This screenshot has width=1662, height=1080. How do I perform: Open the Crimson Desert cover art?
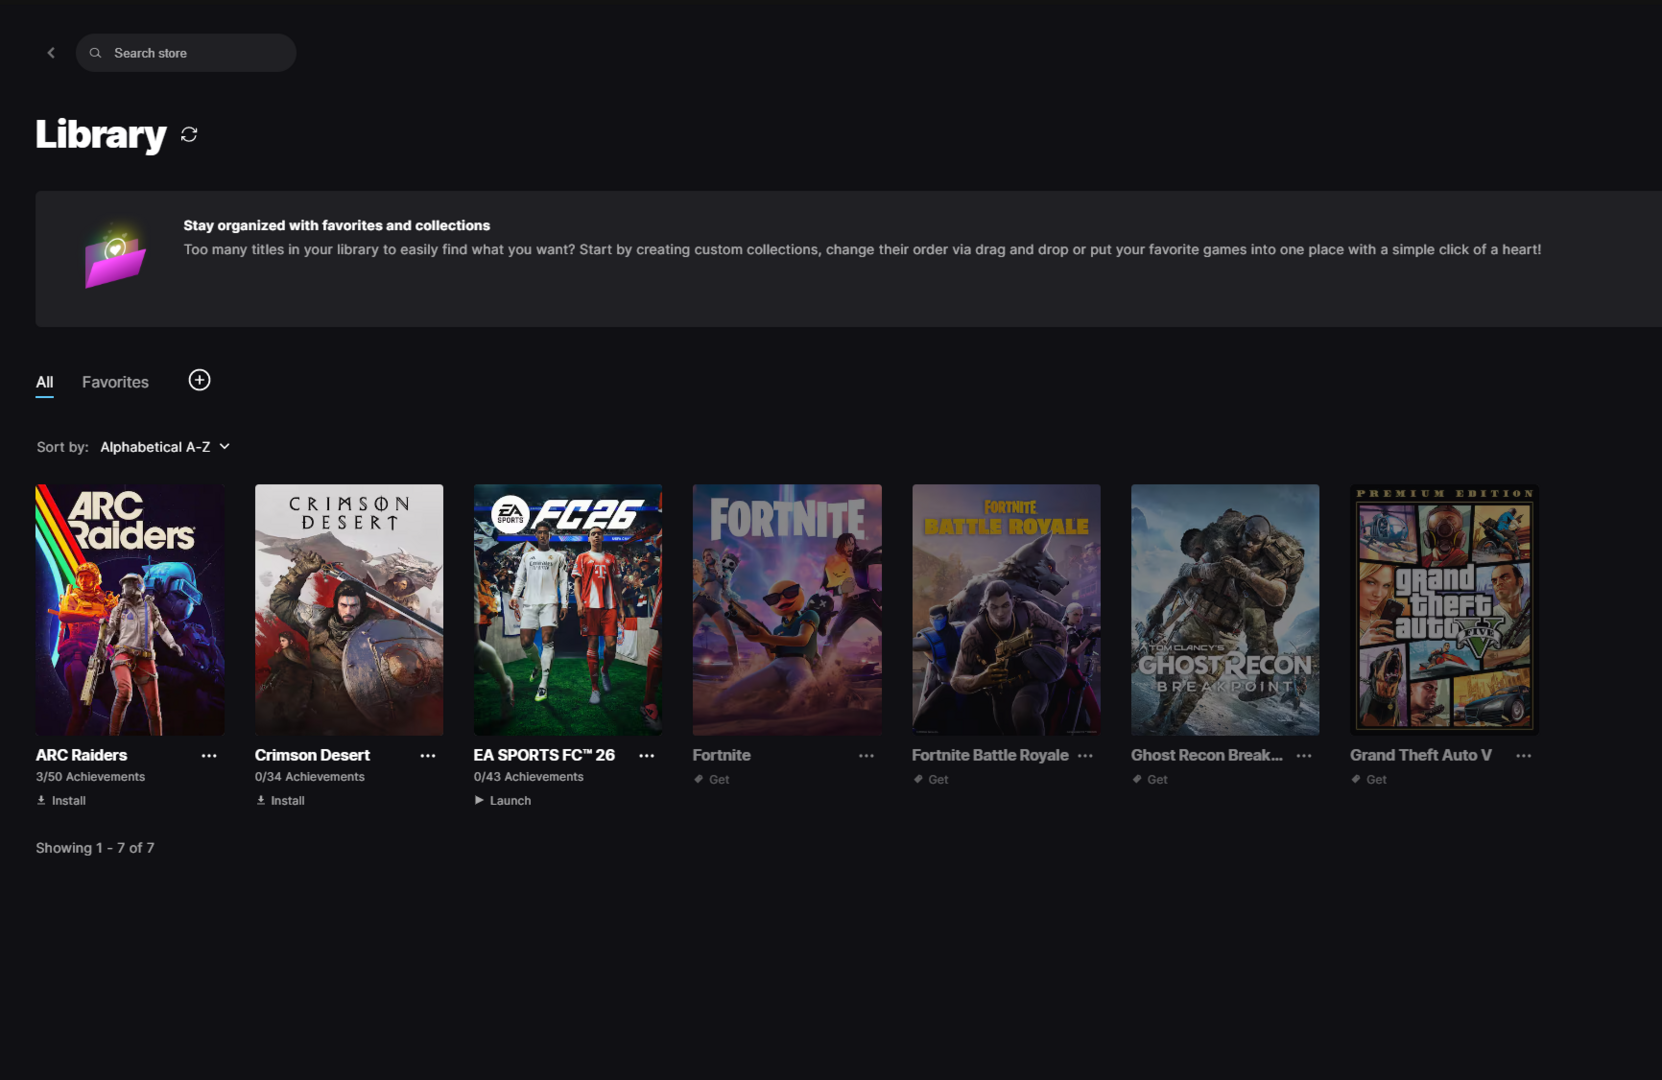click(x=349, y=610)
